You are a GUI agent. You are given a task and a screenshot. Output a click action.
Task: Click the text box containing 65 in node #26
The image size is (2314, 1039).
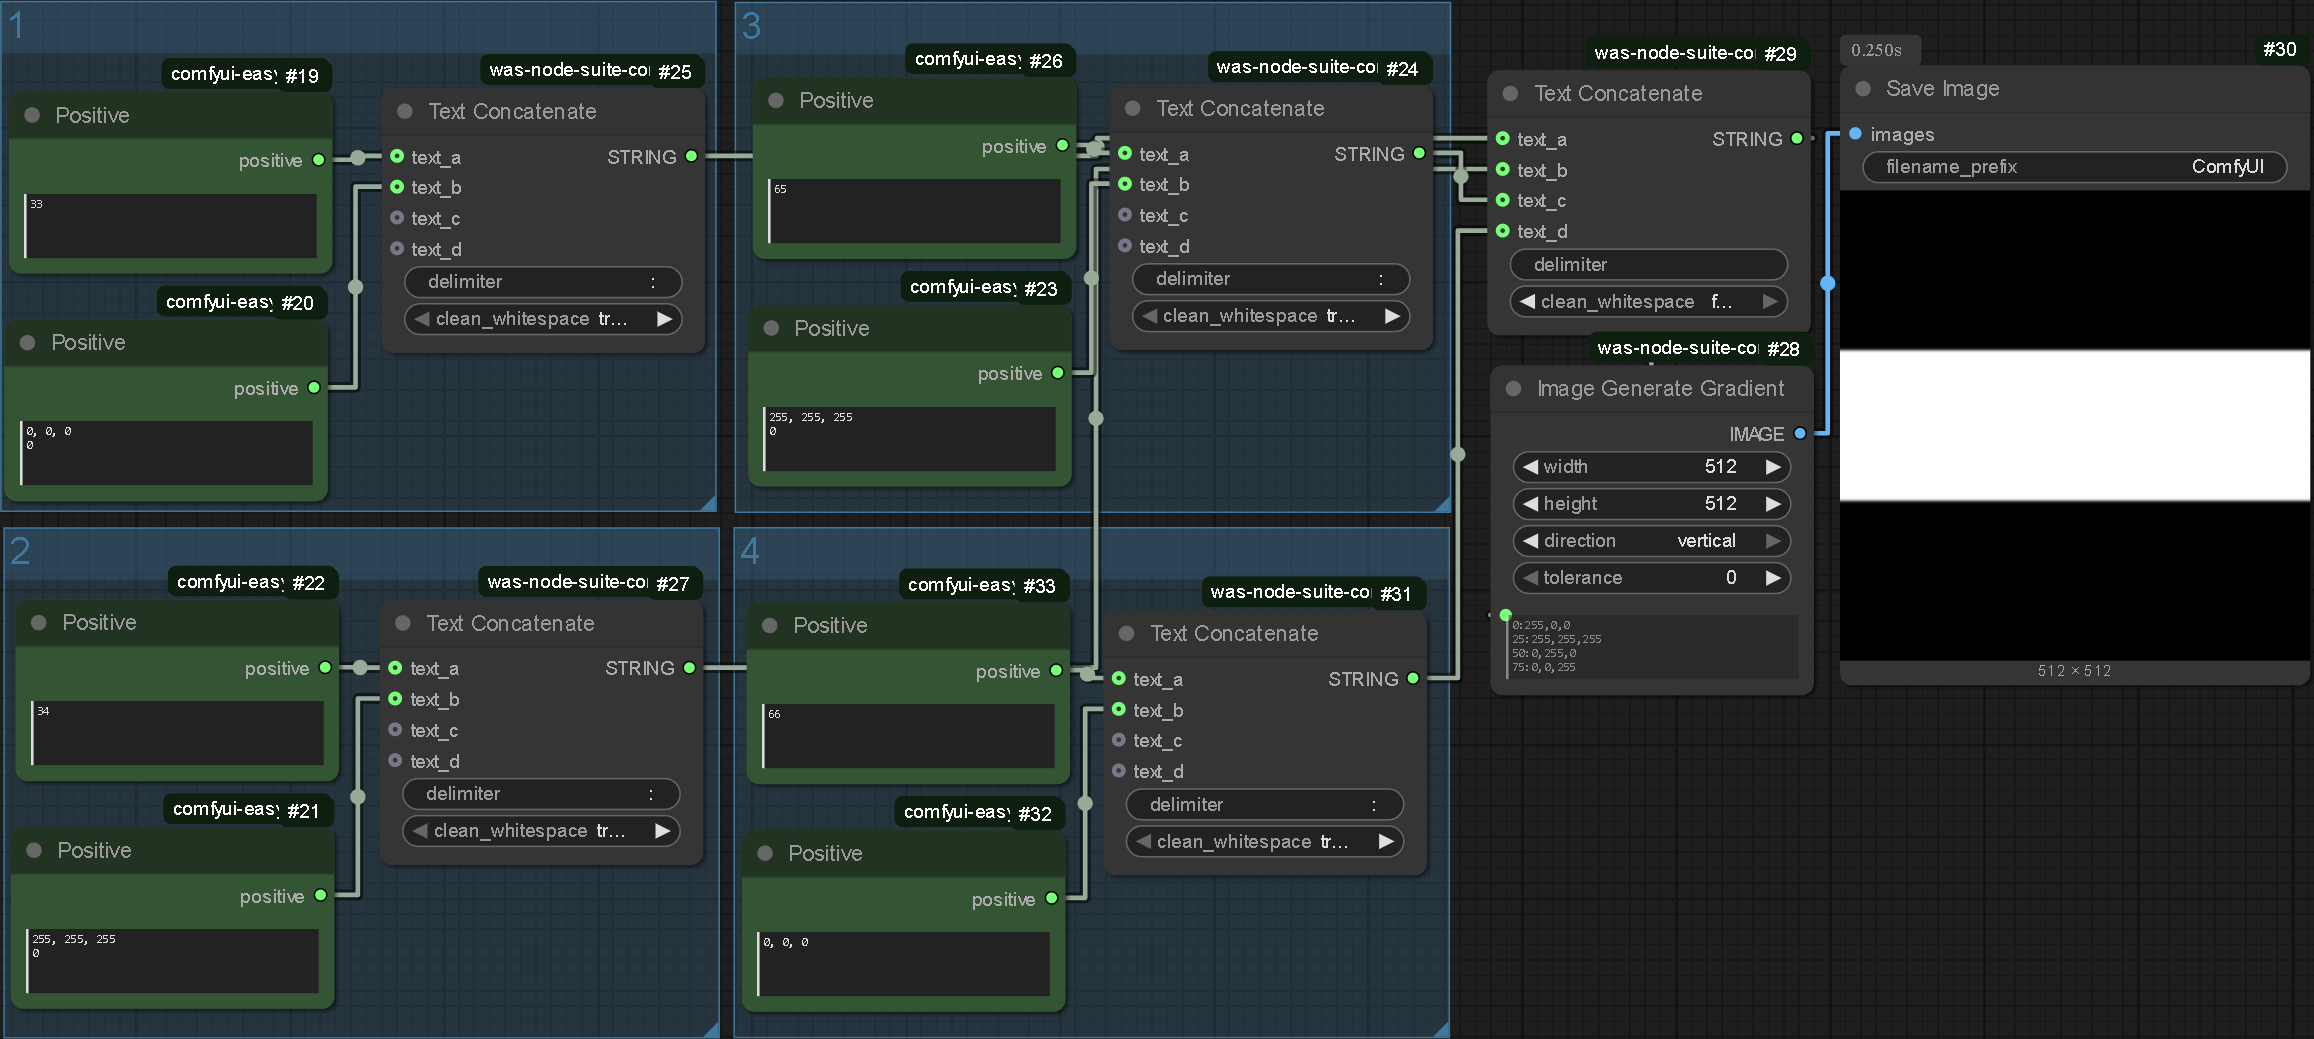(914, 211)
